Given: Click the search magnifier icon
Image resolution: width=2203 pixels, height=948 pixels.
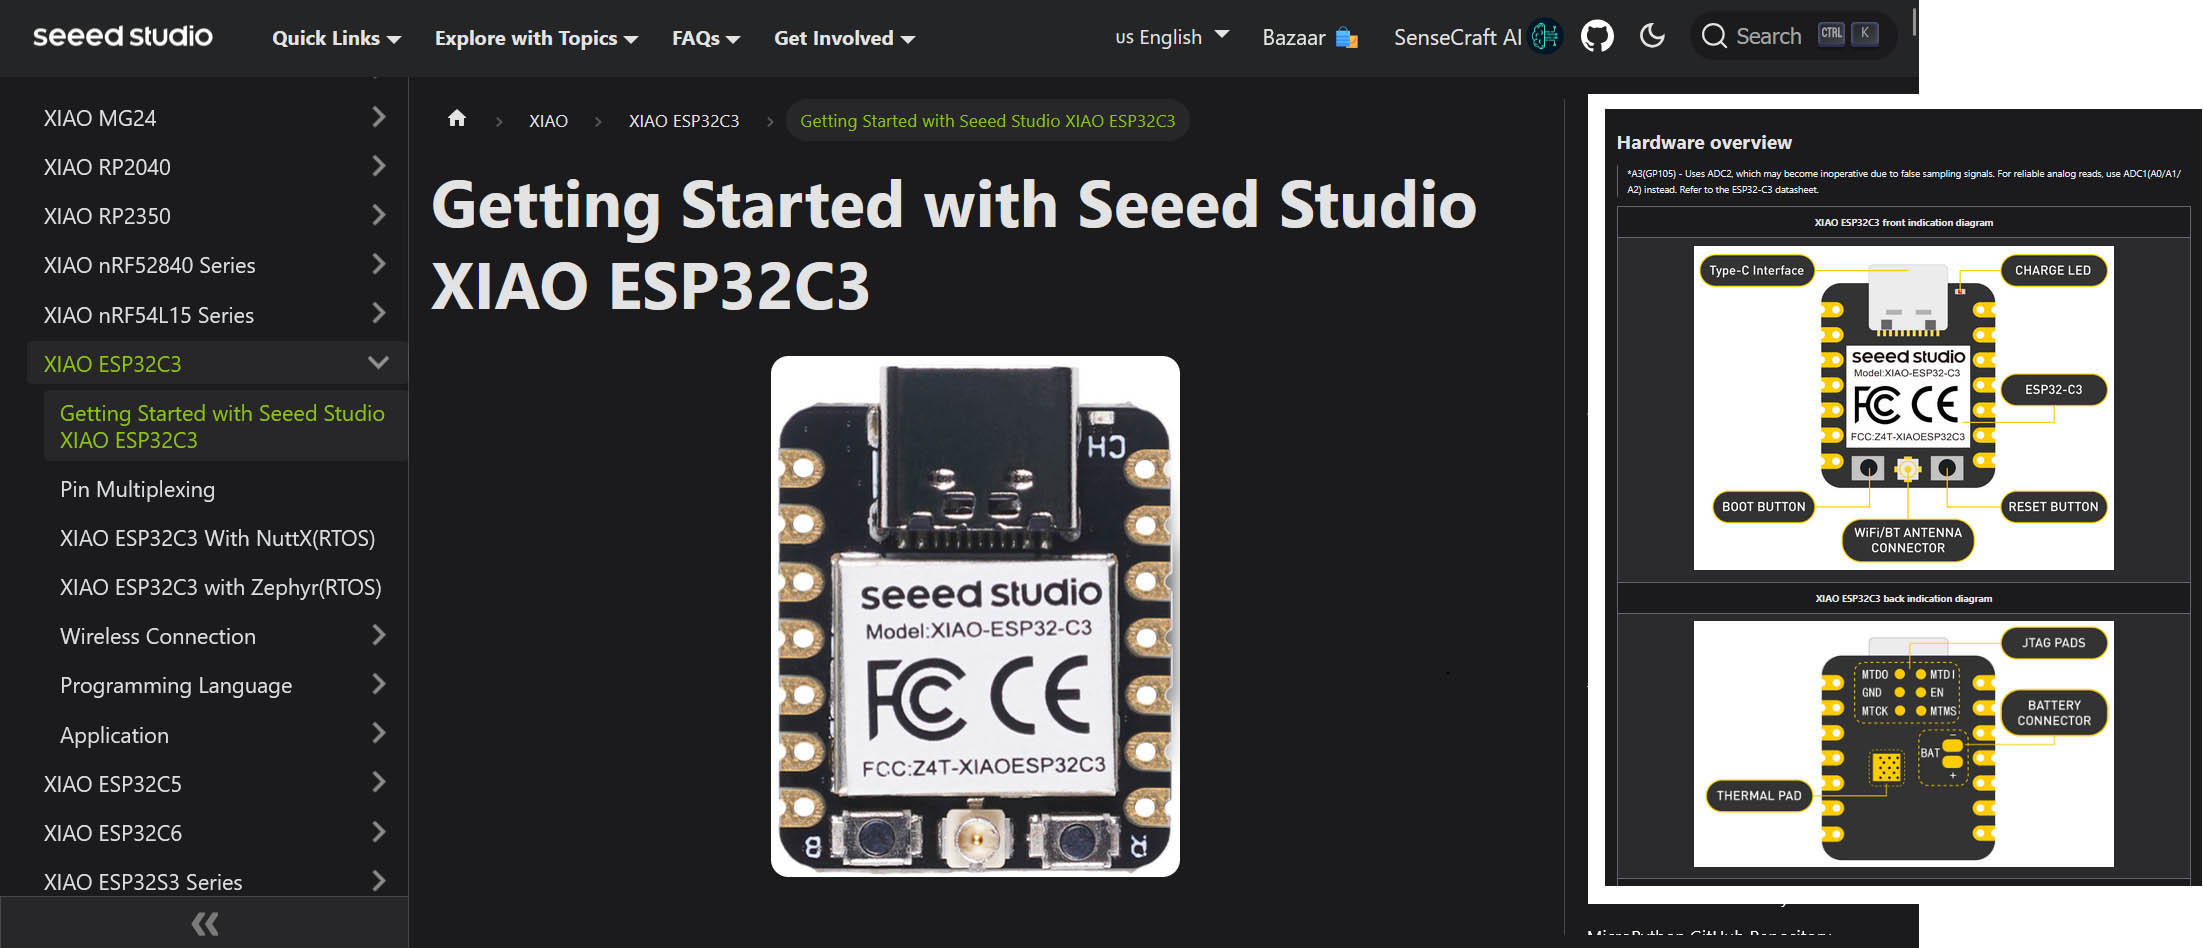Looking at the screenshot, I should point(1714,36).
